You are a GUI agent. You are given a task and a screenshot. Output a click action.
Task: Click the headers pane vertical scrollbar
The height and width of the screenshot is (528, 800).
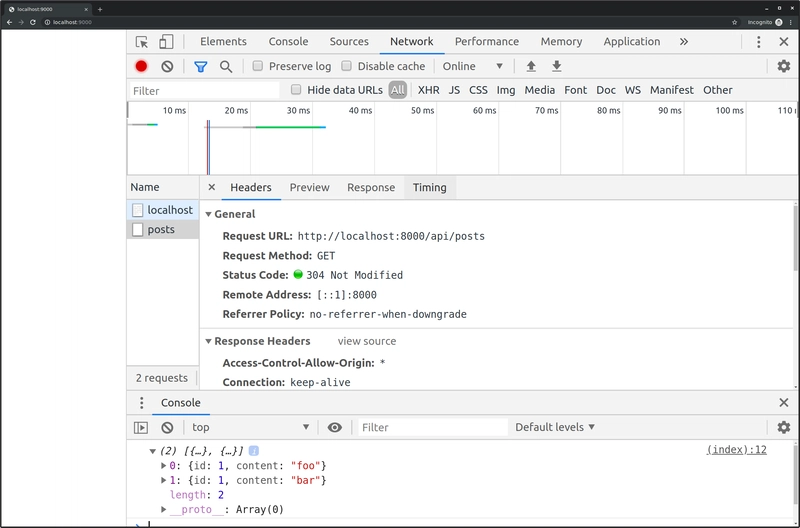click(x=796, y=237)
